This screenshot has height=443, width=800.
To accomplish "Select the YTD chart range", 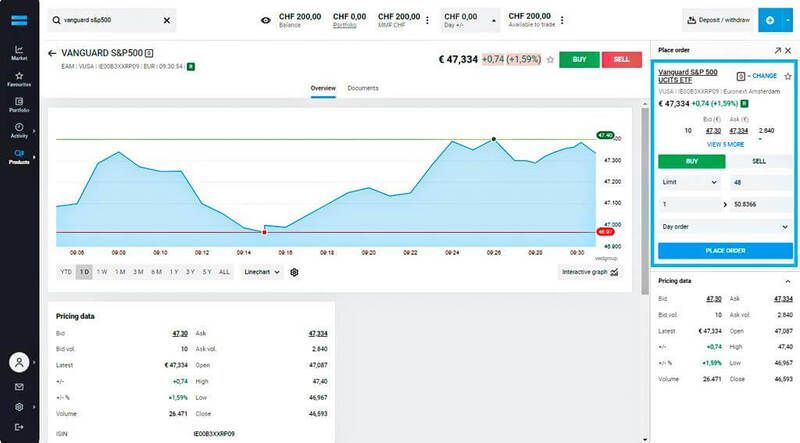I will (x=66, y=272).
